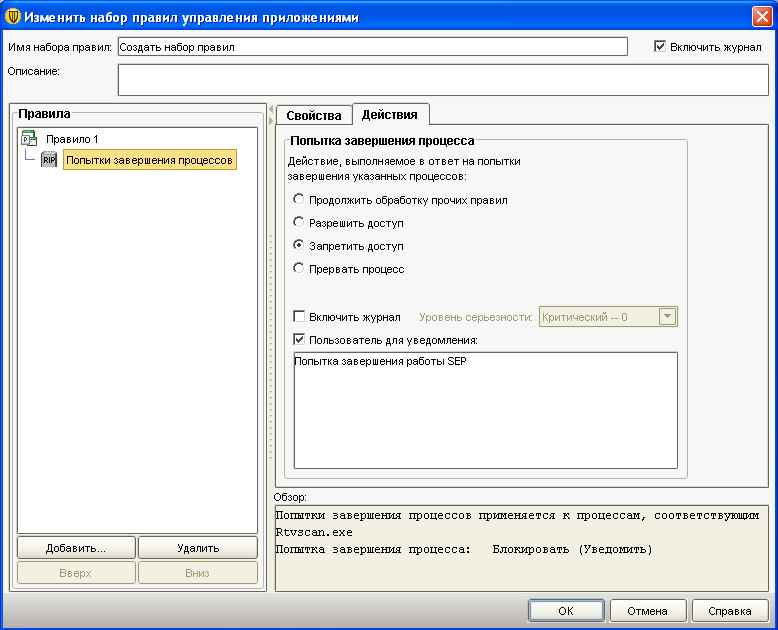Click the Попытка завершения процесса group heading

tap(382, 141)
